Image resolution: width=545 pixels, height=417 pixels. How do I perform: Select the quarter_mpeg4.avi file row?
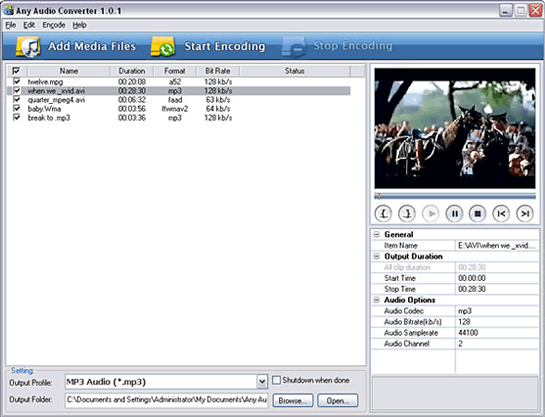click(179, 100)
